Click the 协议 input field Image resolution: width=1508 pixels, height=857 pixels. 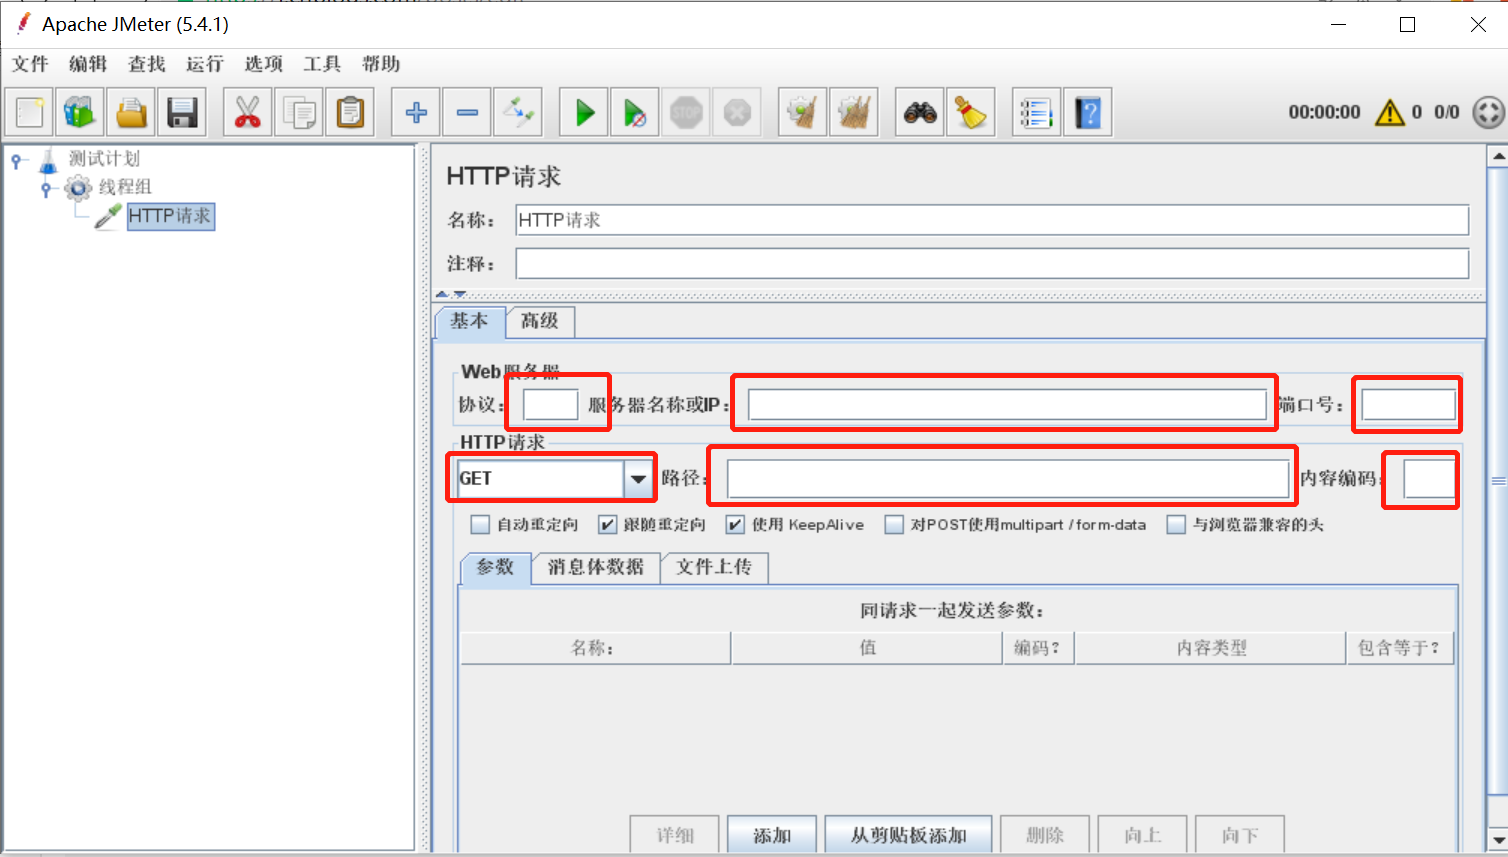[x=551, y=404]
